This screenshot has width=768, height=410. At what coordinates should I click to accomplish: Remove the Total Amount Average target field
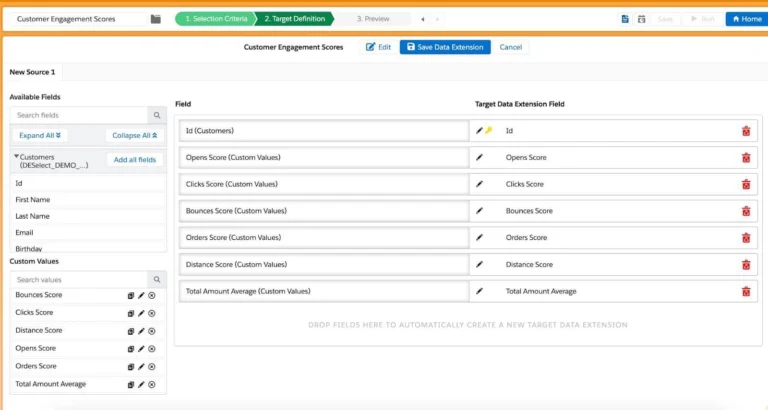(x=745, y=291)
